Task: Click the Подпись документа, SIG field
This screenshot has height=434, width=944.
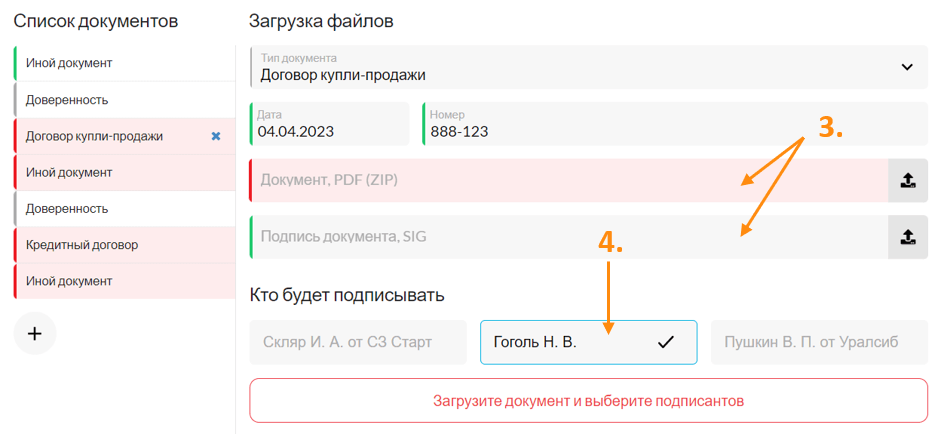Action: 568,237
